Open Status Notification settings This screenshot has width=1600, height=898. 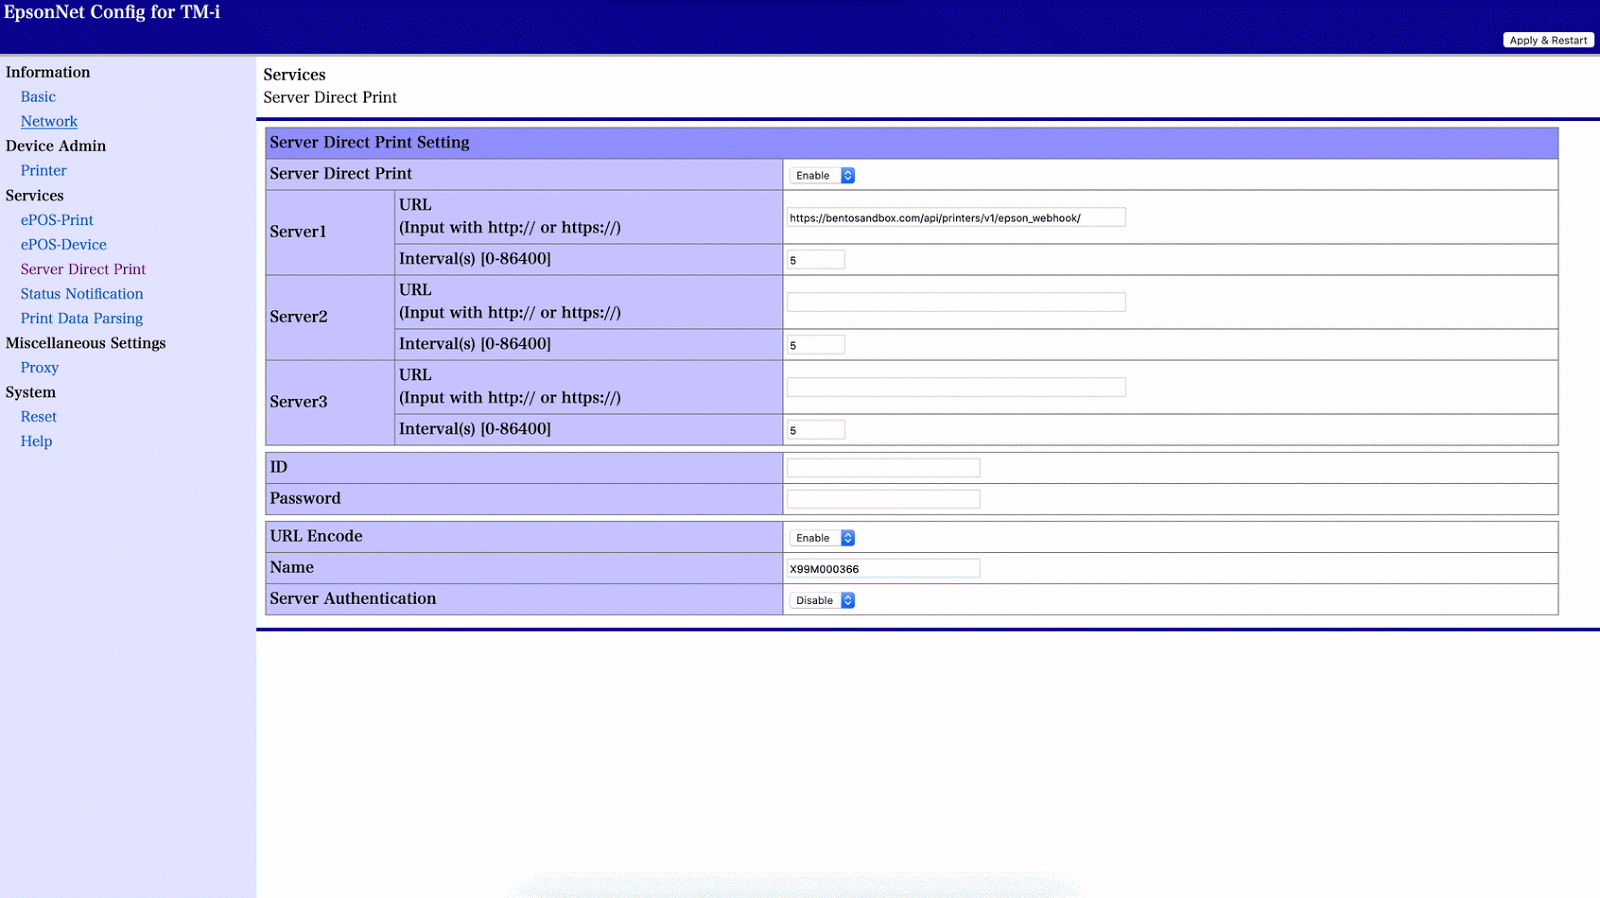82,294
